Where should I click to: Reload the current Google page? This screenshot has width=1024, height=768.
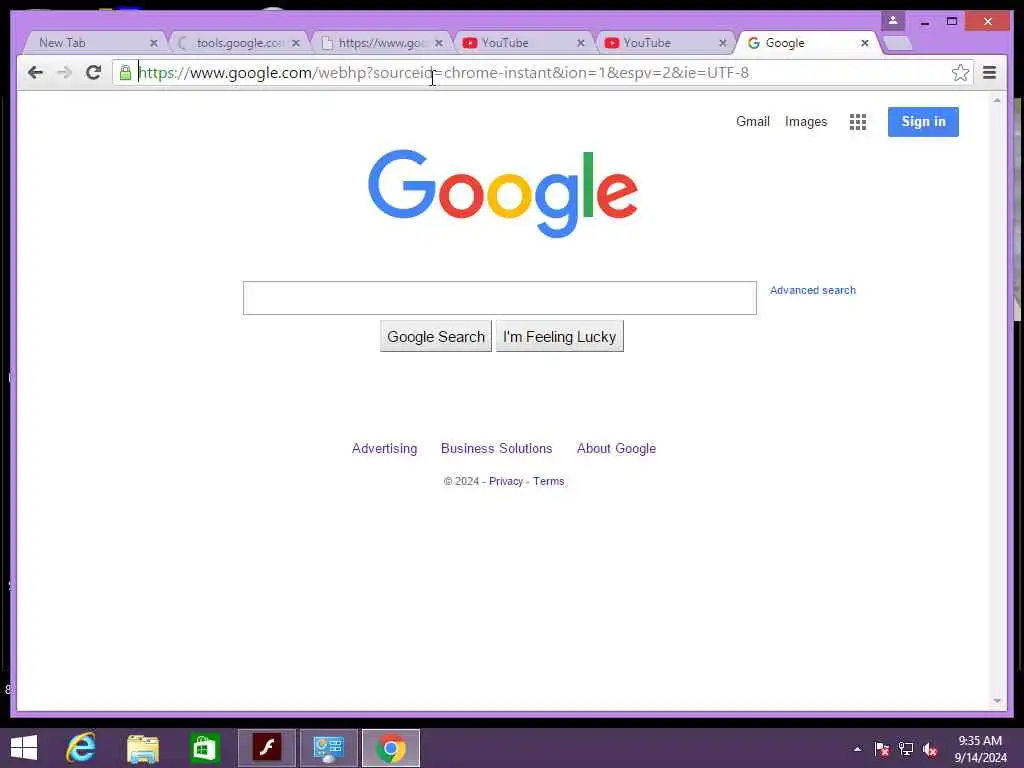click(x=93, y=72)
